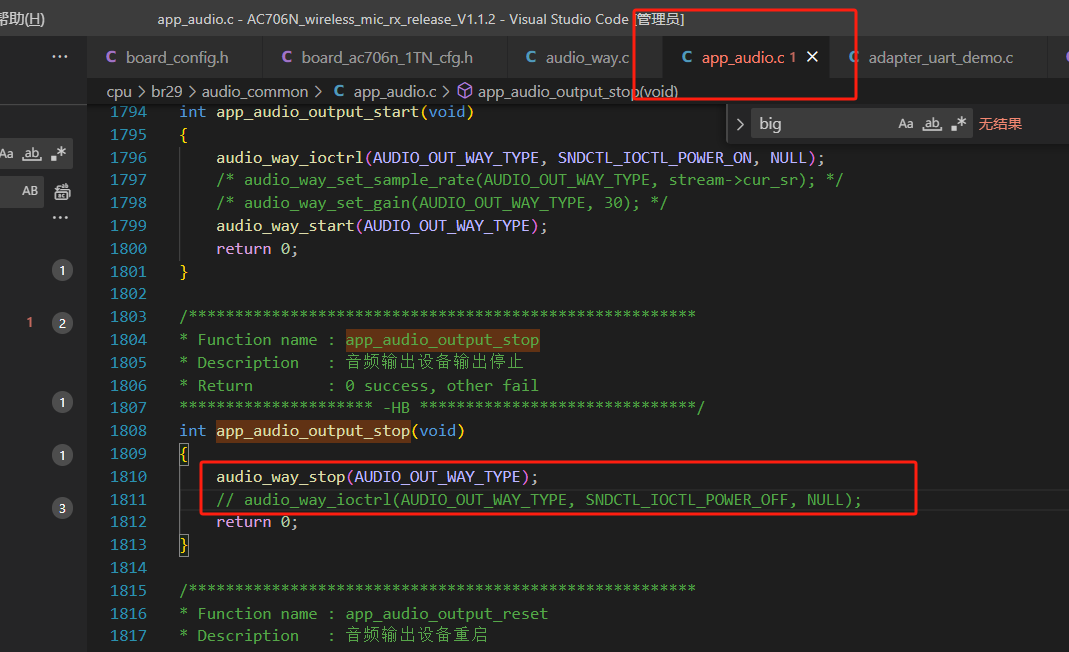The height and width of the screenshot is (652, 1069).
Task: Close the app_audio.c editor tab
Action: [x=812, y=57]
